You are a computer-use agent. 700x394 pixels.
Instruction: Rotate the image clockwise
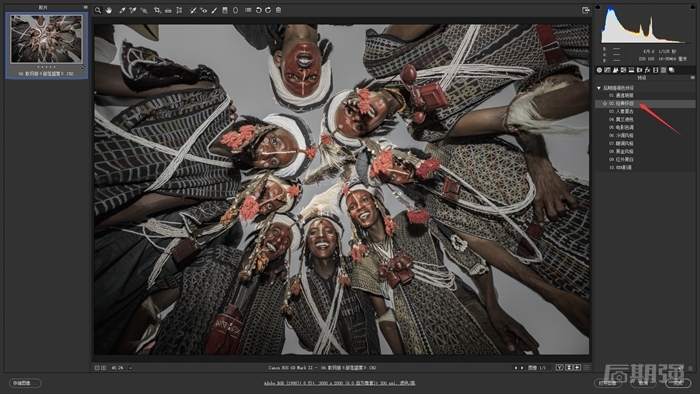[268, 10]
